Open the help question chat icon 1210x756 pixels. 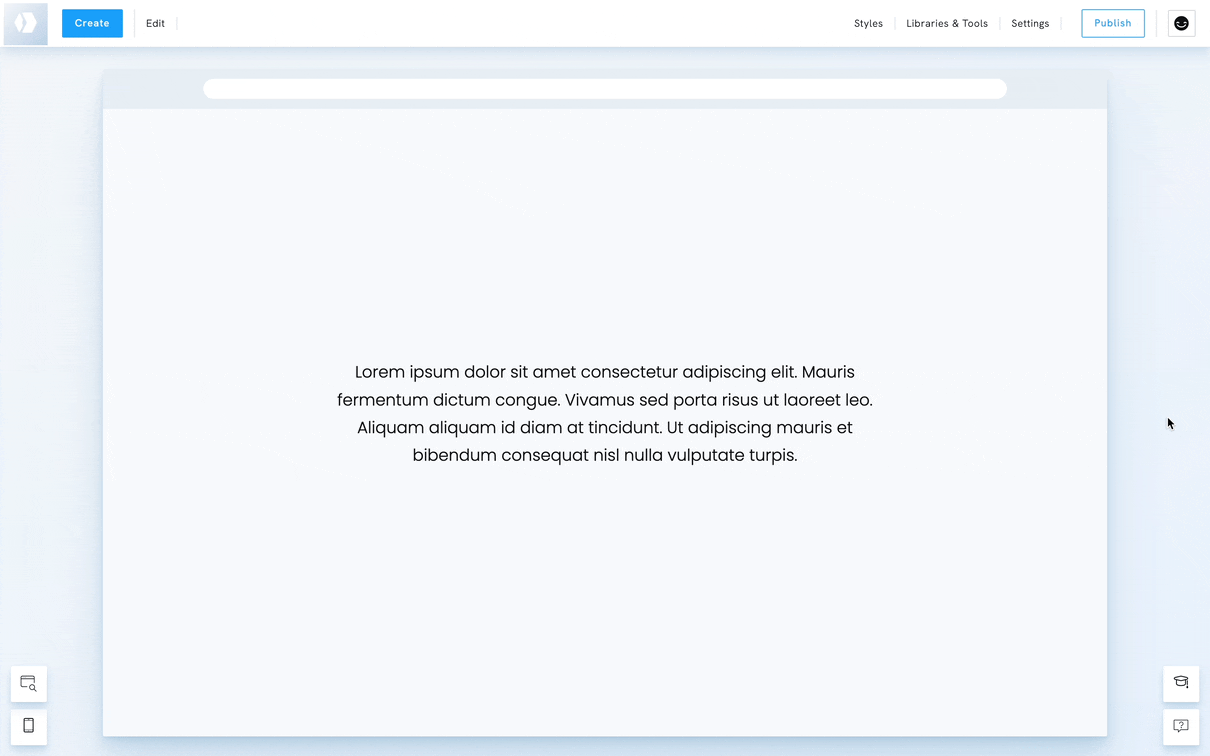tap(1181, 726)
